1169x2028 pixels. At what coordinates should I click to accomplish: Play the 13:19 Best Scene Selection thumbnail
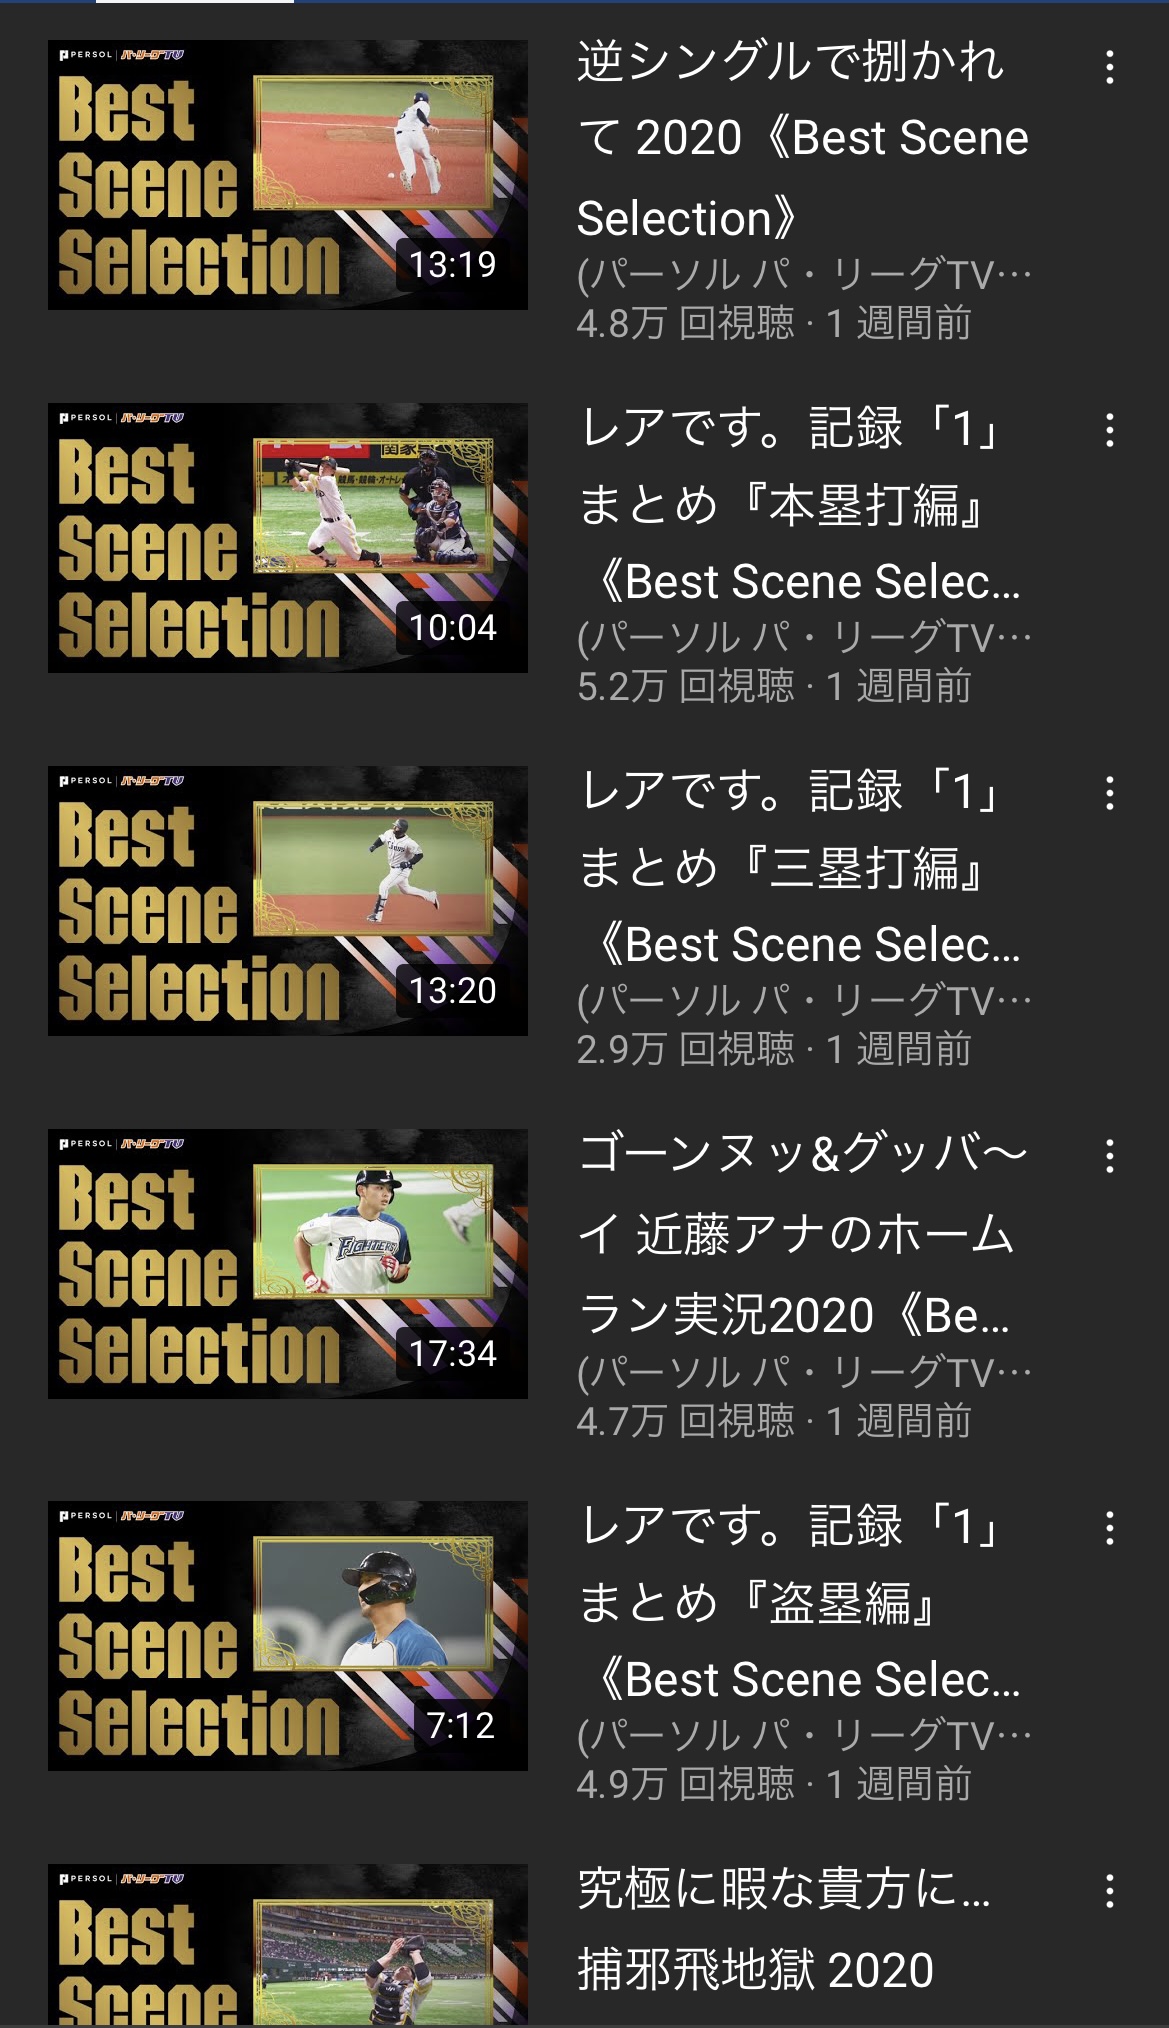coord(288,175)
